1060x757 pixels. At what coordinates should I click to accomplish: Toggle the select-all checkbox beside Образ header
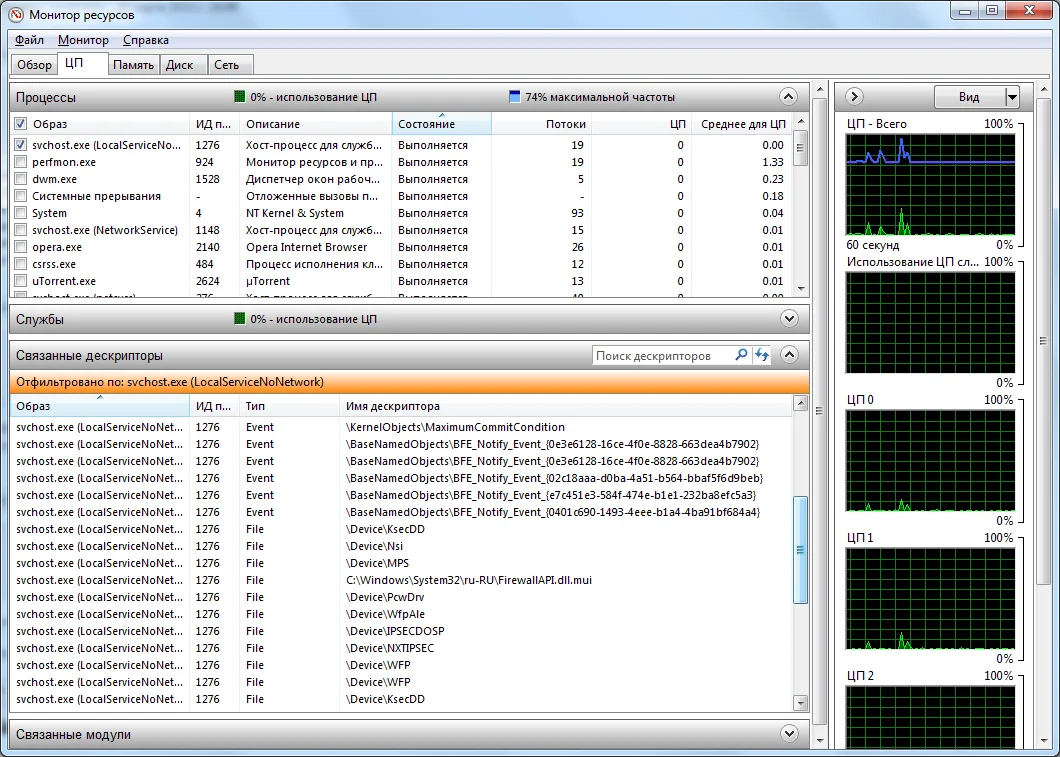[21, 124]
